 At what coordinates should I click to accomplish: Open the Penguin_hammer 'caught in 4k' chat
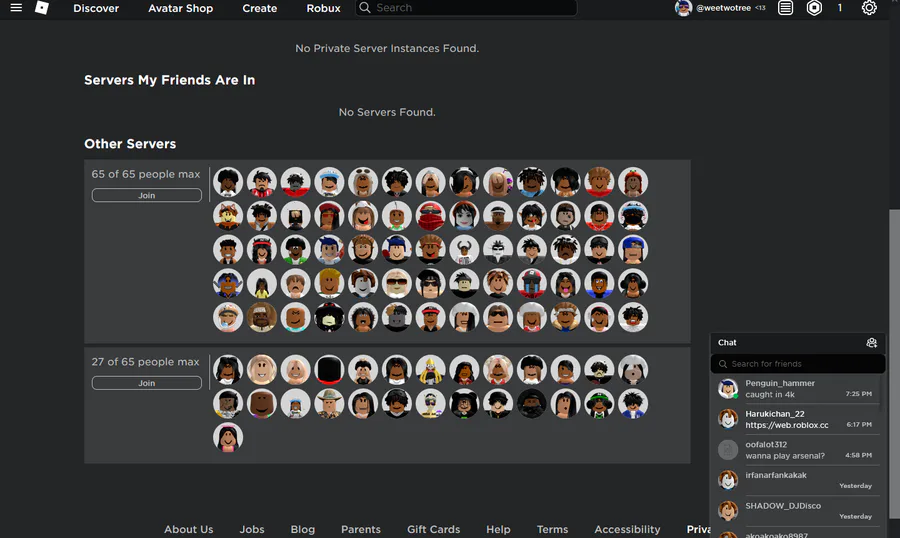(798, 389)
